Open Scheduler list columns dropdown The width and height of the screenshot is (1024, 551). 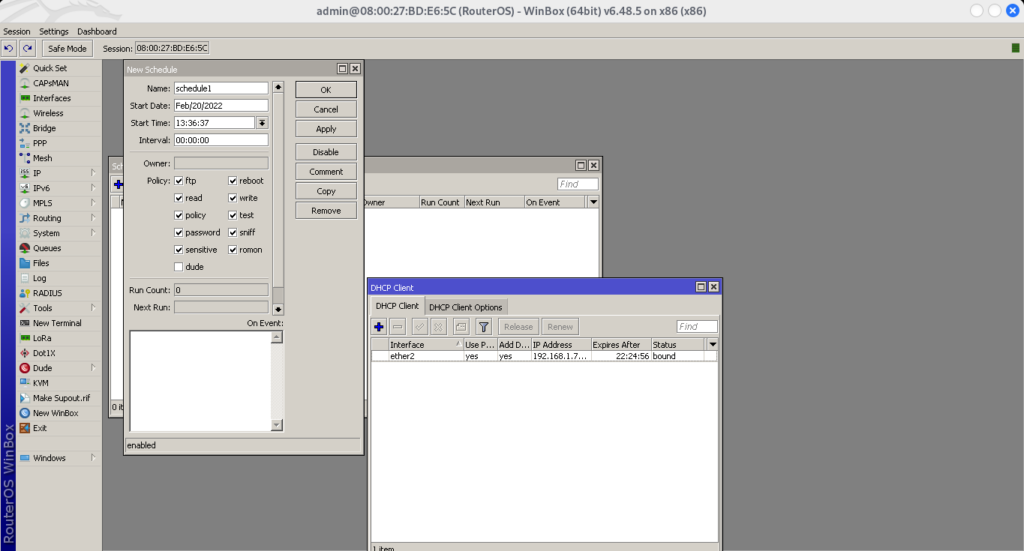tap(593, 202)
